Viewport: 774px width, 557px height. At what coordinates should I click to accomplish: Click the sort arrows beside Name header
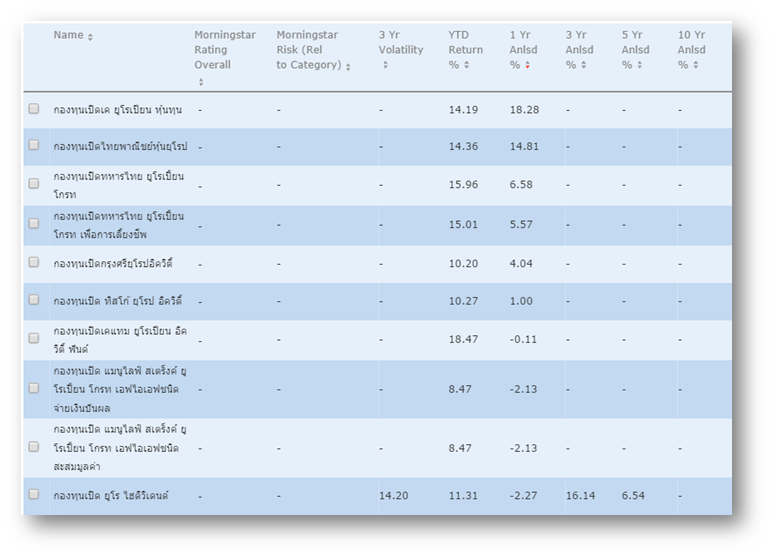click(x=90, y=37)
